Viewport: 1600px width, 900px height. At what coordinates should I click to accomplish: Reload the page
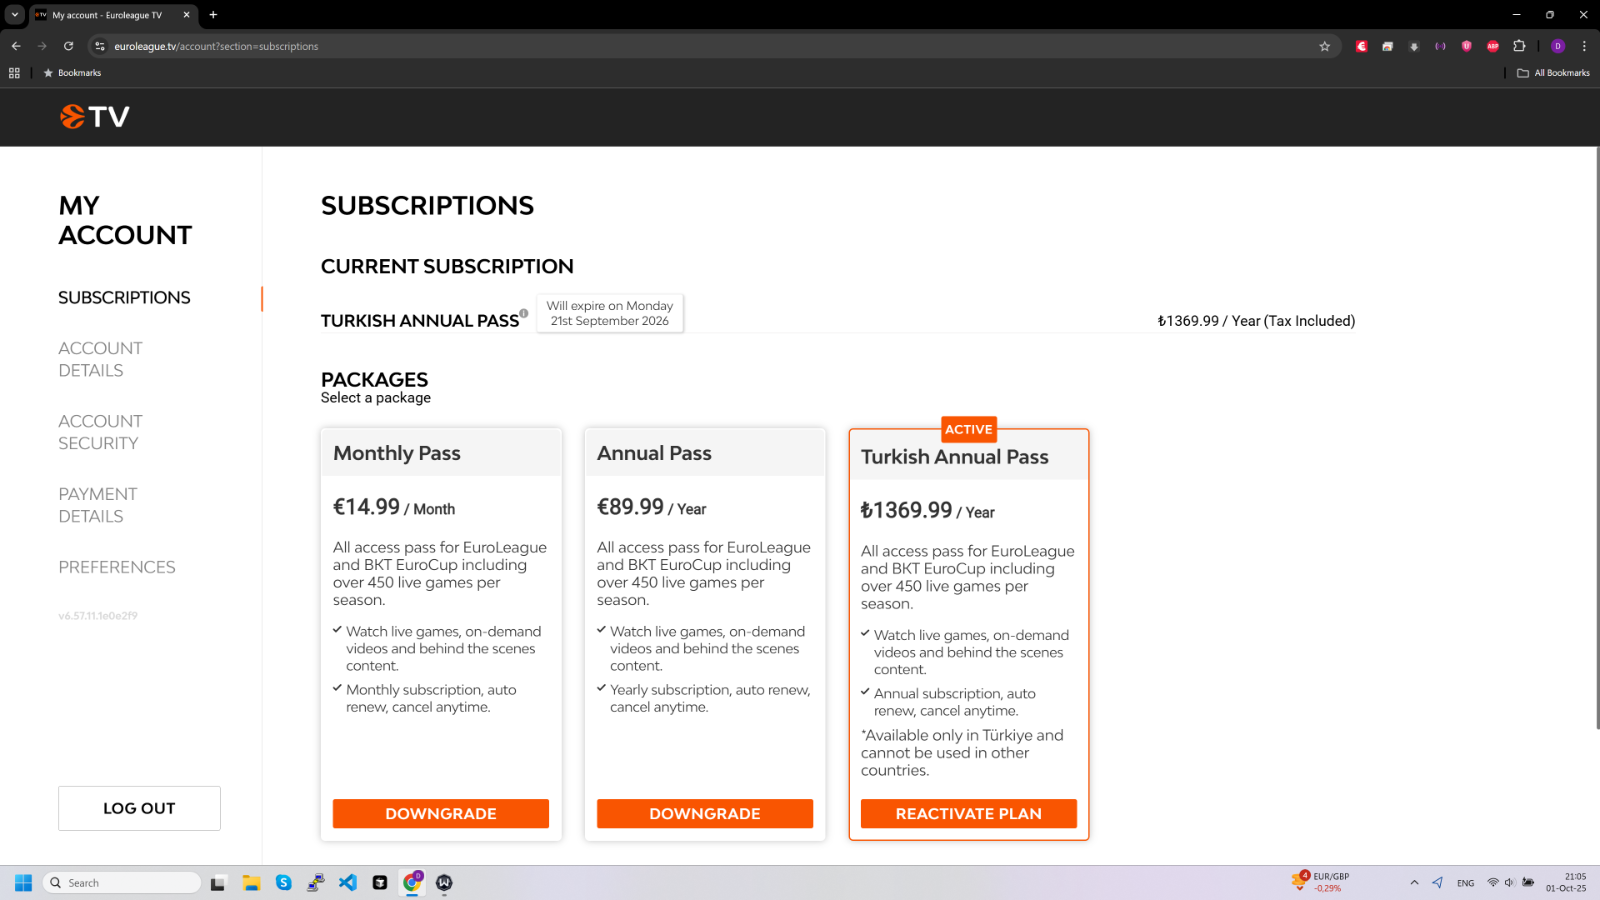68,46
